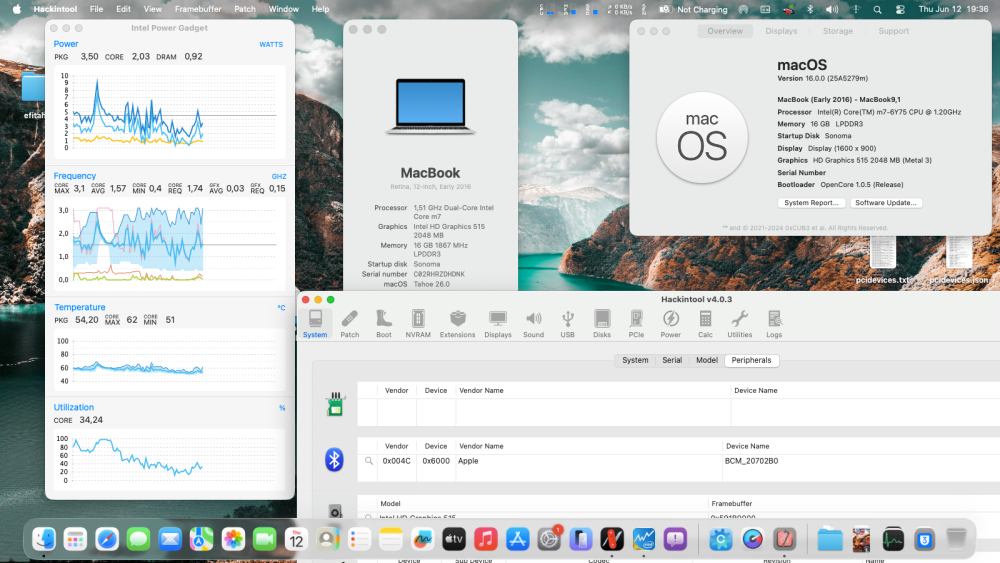The height and width of the screenshot is (563, 1000).
Task: Open the Window menu
Action: (x=283, y=9)
